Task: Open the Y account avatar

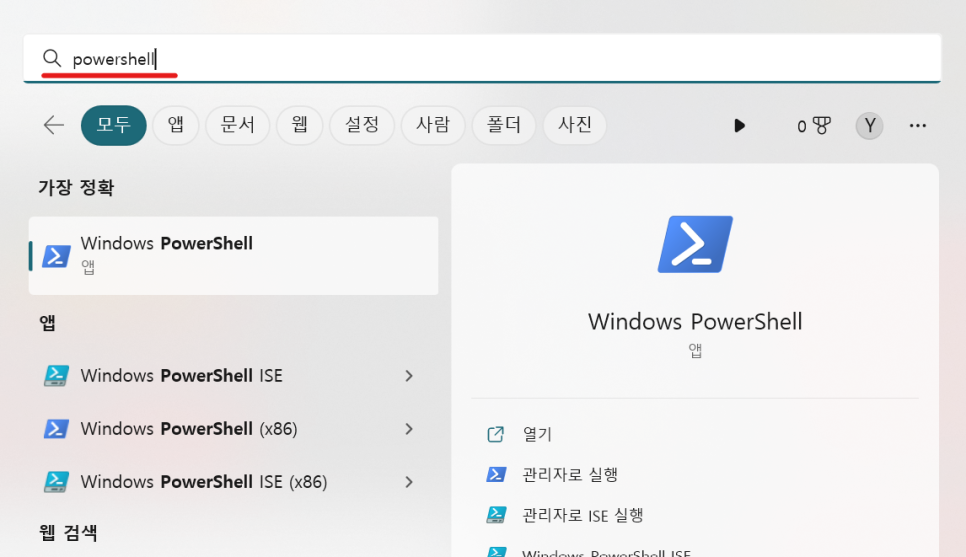Action: point(869,126)
